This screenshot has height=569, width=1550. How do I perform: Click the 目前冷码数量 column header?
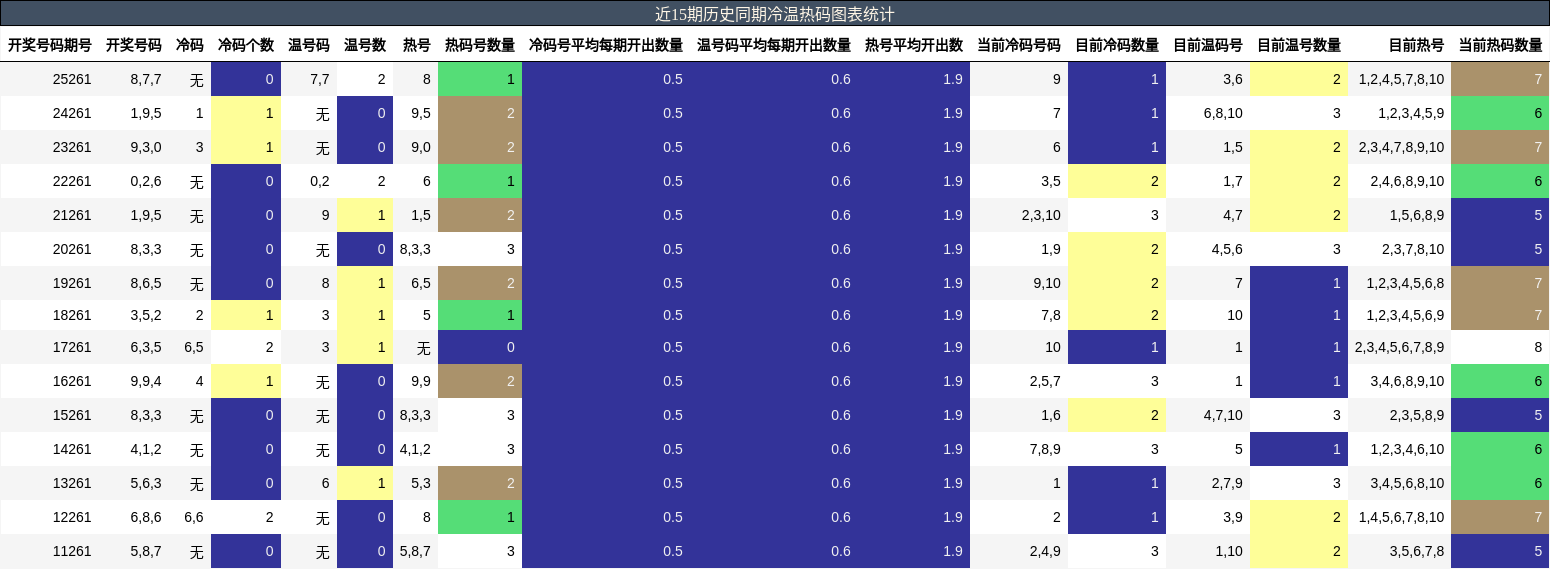pos(1117,45)
